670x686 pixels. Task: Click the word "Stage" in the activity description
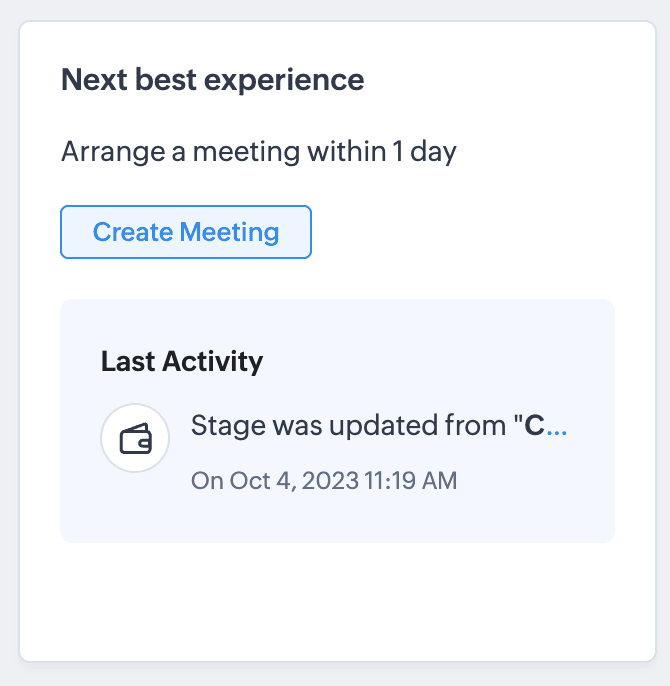(x=225, y=427)
